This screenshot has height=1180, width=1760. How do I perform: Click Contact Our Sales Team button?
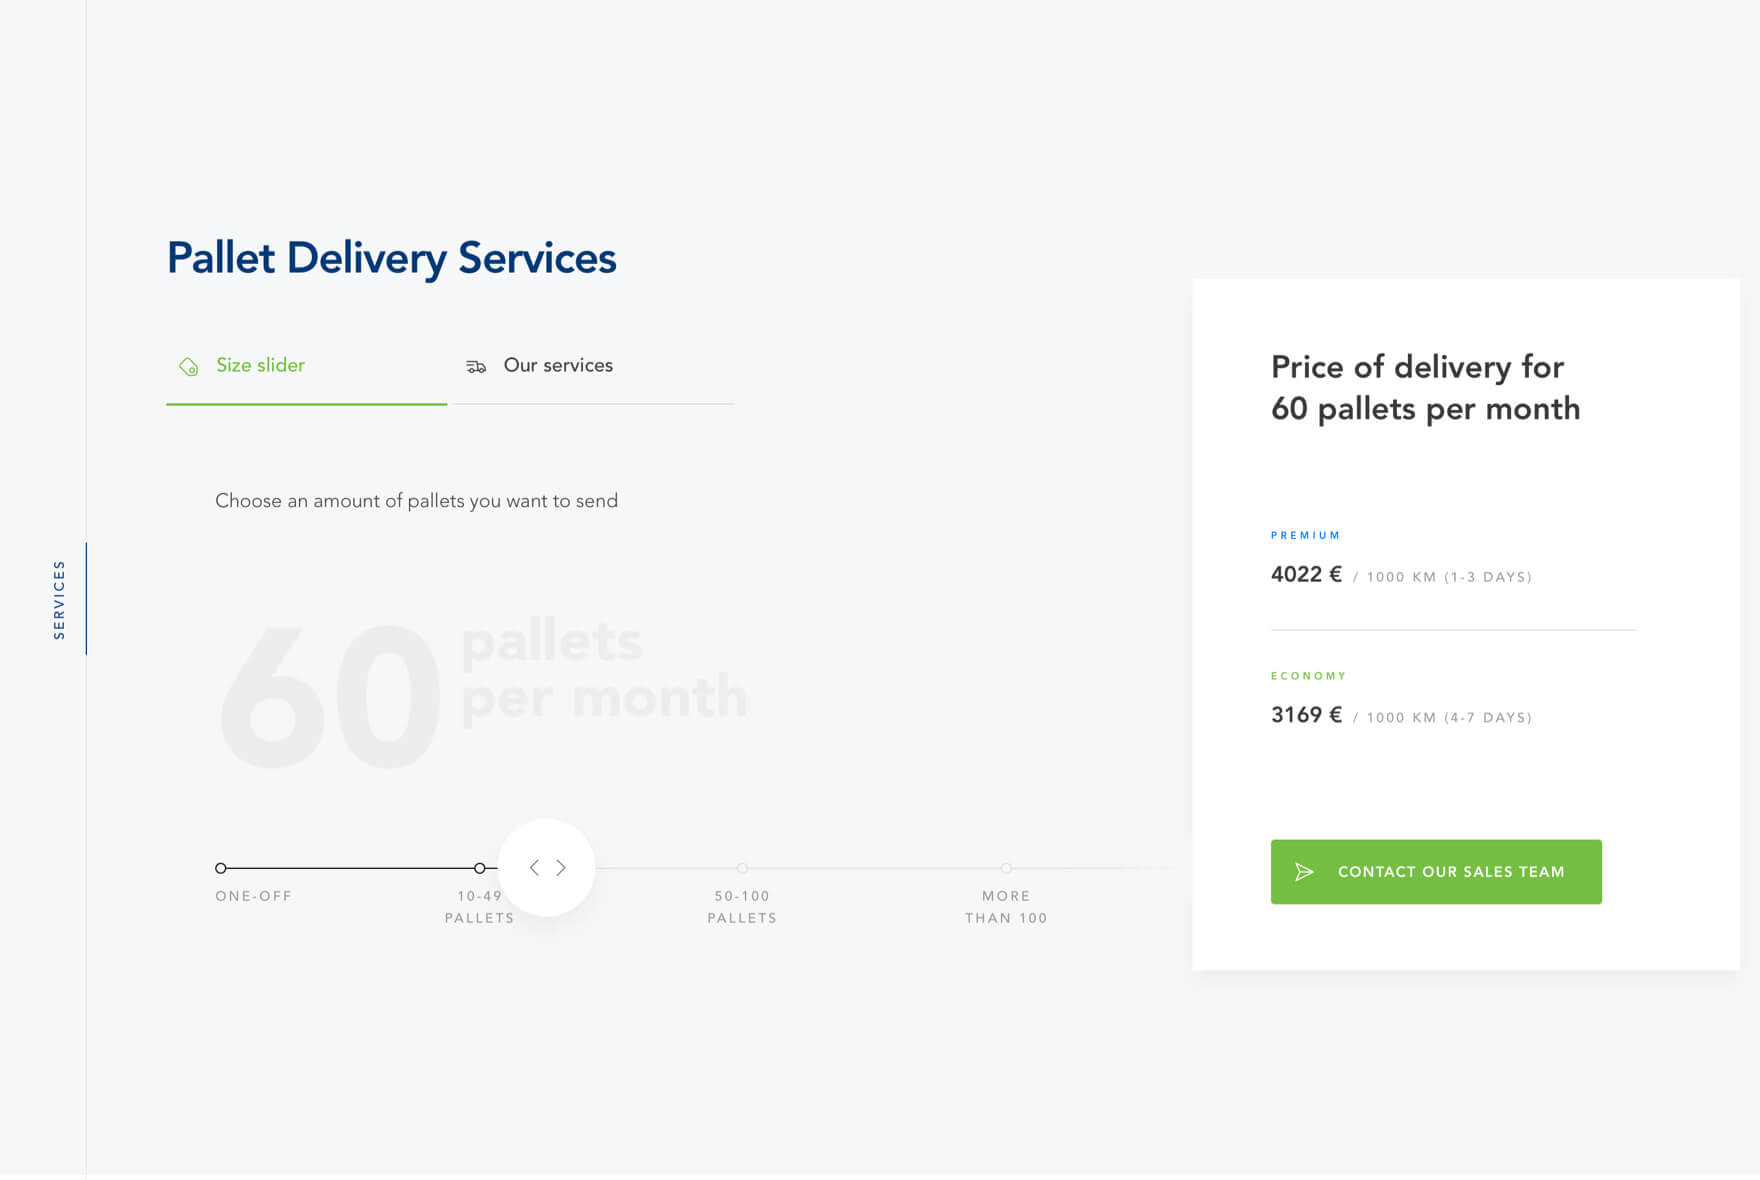coord(1436,872)
